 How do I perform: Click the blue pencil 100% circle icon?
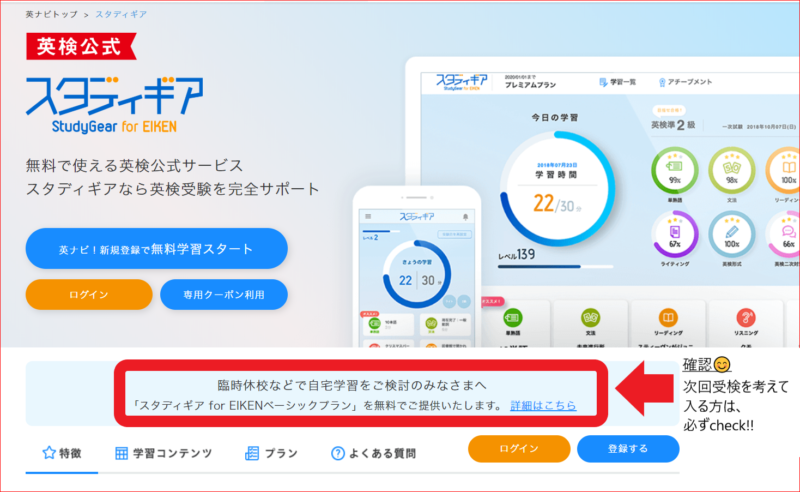(x=732, y=234)
